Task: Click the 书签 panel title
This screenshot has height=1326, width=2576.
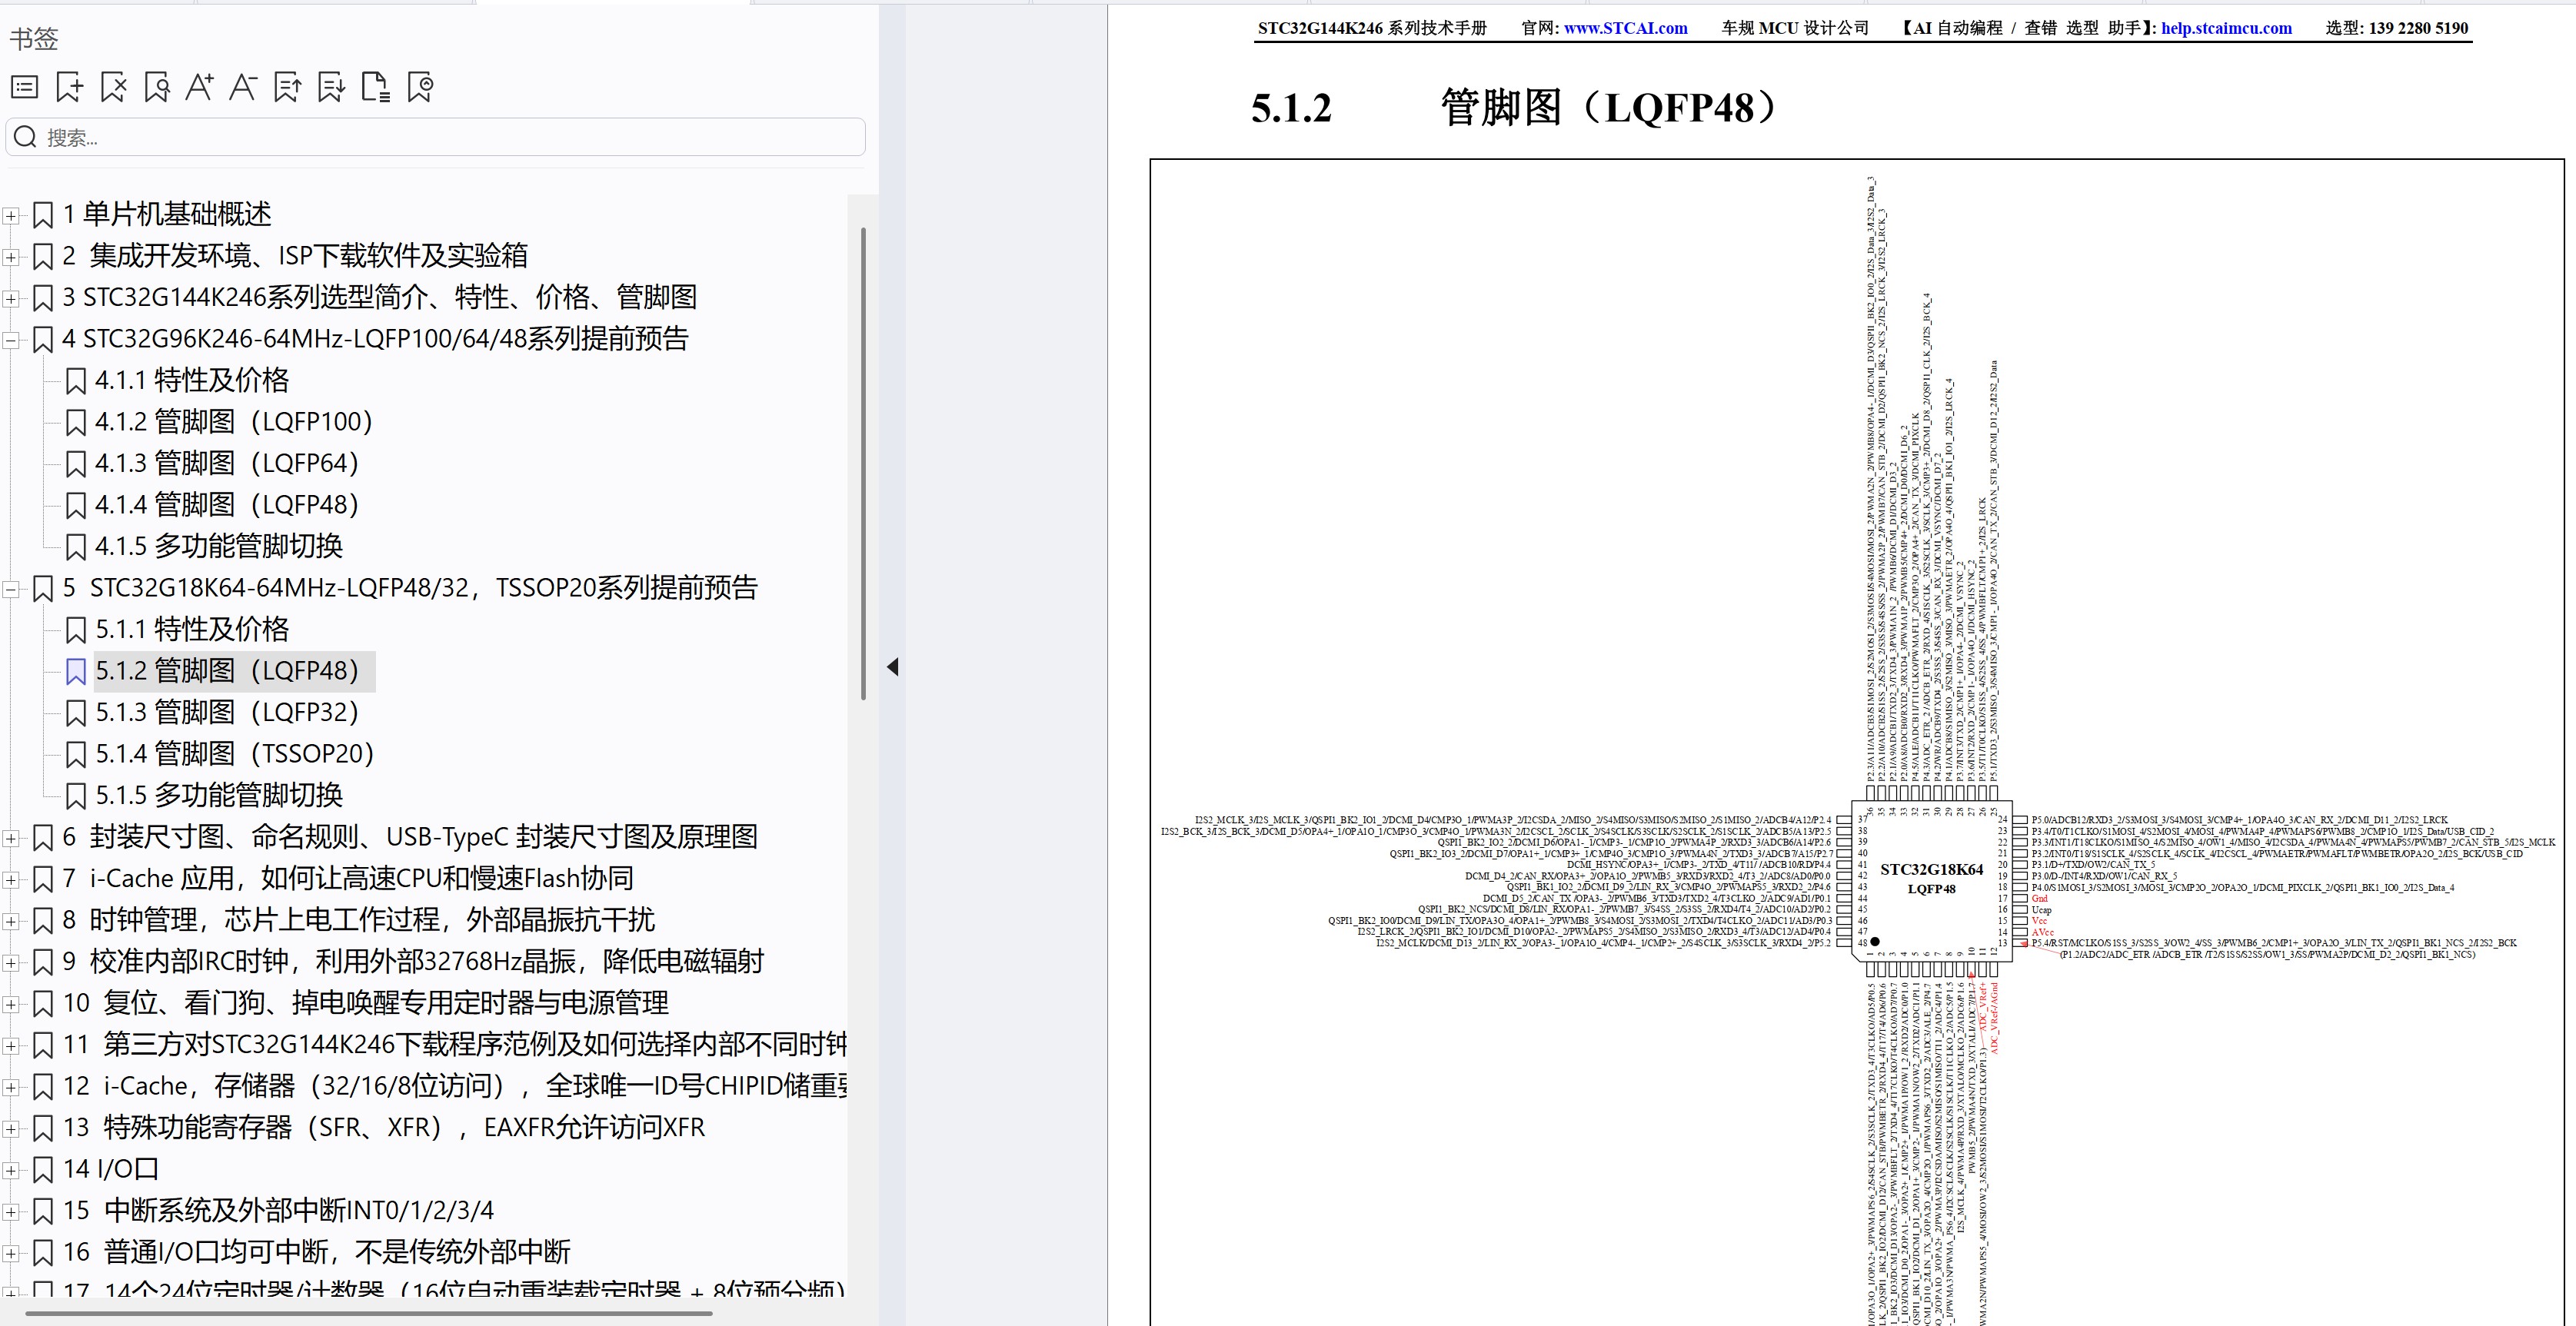Action: coord(34,39)
